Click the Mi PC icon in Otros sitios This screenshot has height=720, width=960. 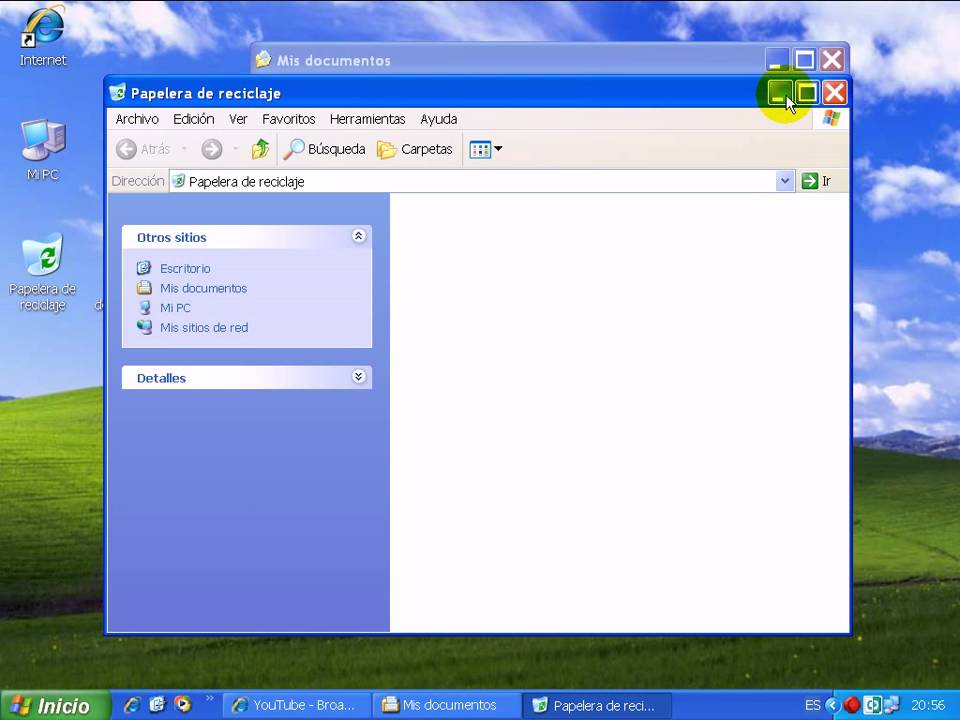click(144, 307)
